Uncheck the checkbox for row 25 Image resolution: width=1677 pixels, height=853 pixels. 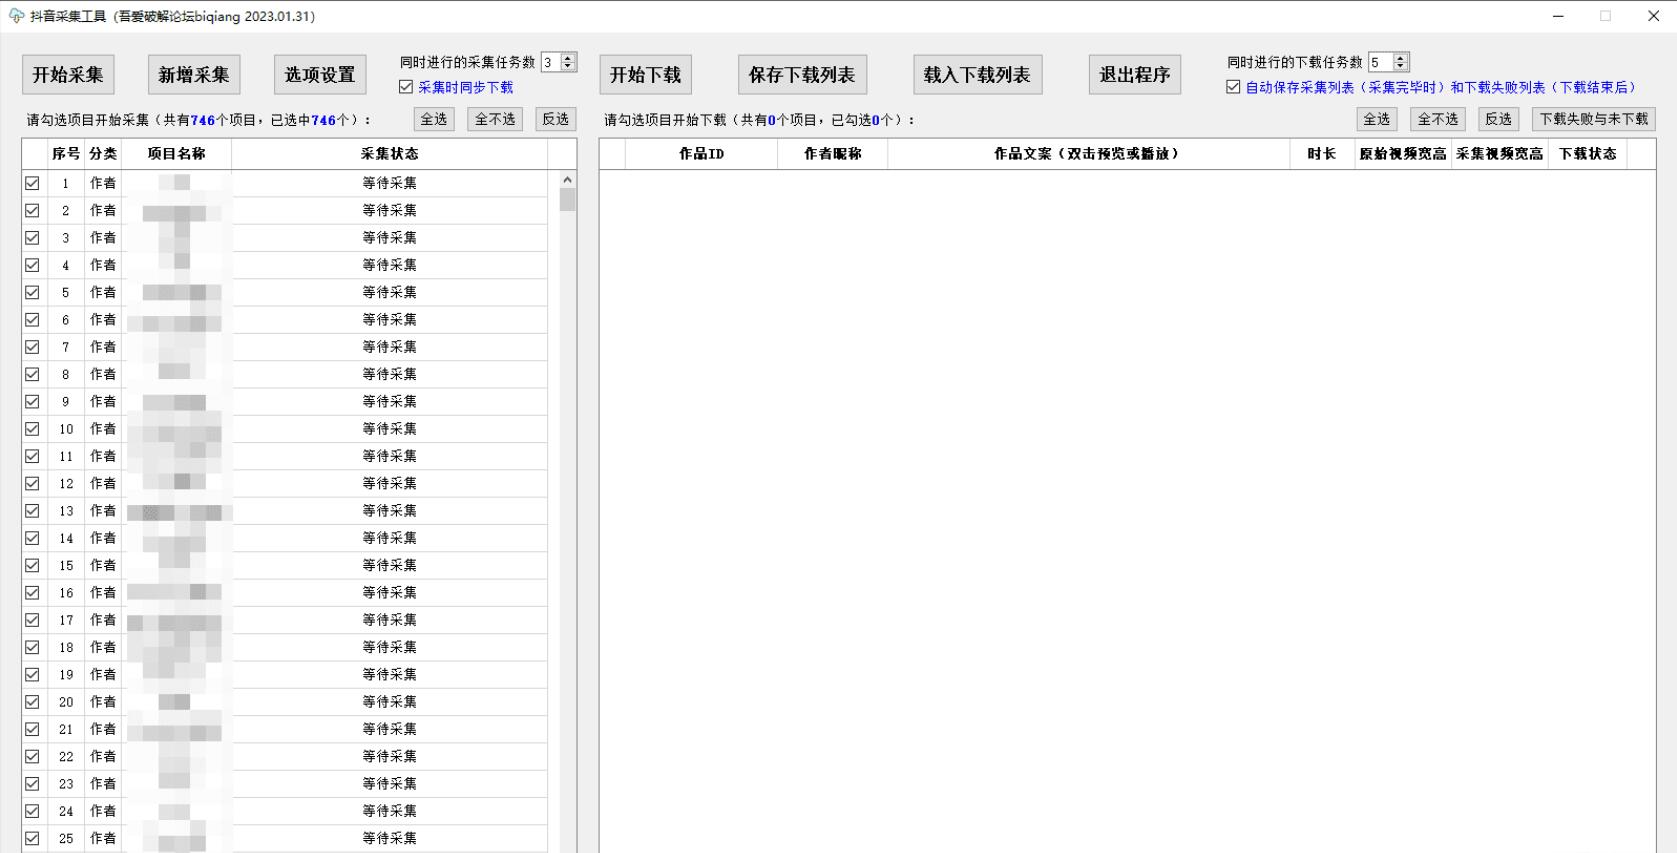(x=33, y=839)
